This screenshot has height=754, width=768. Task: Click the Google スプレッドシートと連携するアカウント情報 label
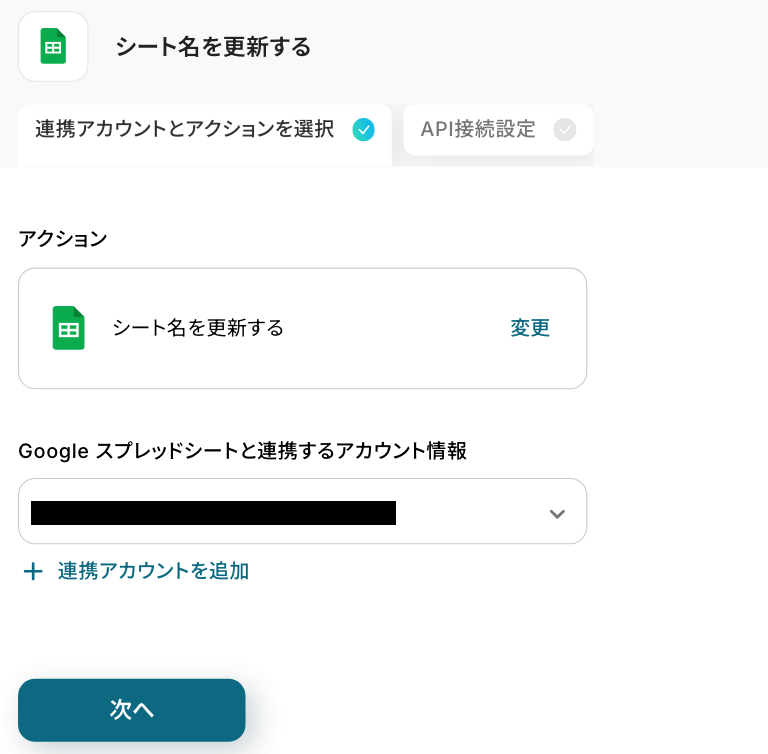pos(242,451)
